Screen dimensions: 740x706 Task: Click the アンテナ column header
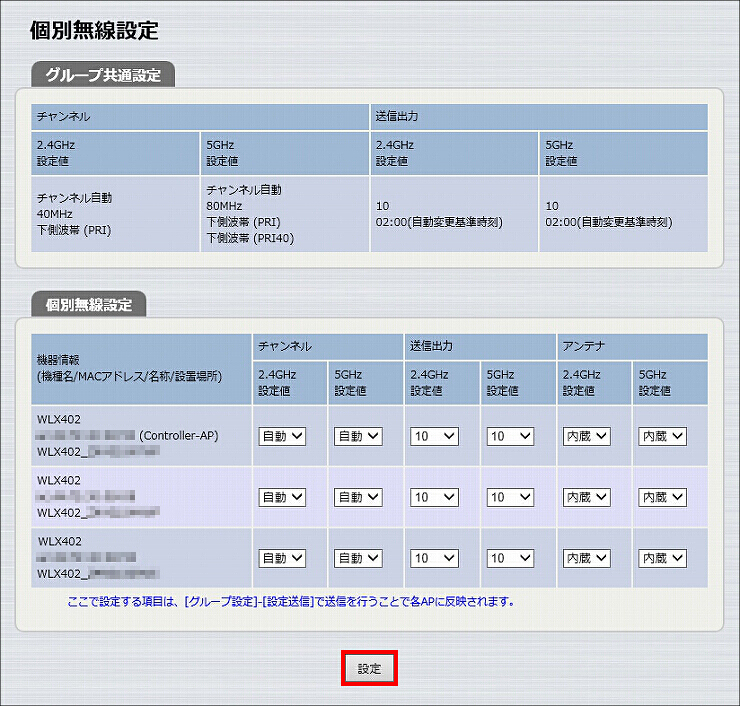pos(632,346)
